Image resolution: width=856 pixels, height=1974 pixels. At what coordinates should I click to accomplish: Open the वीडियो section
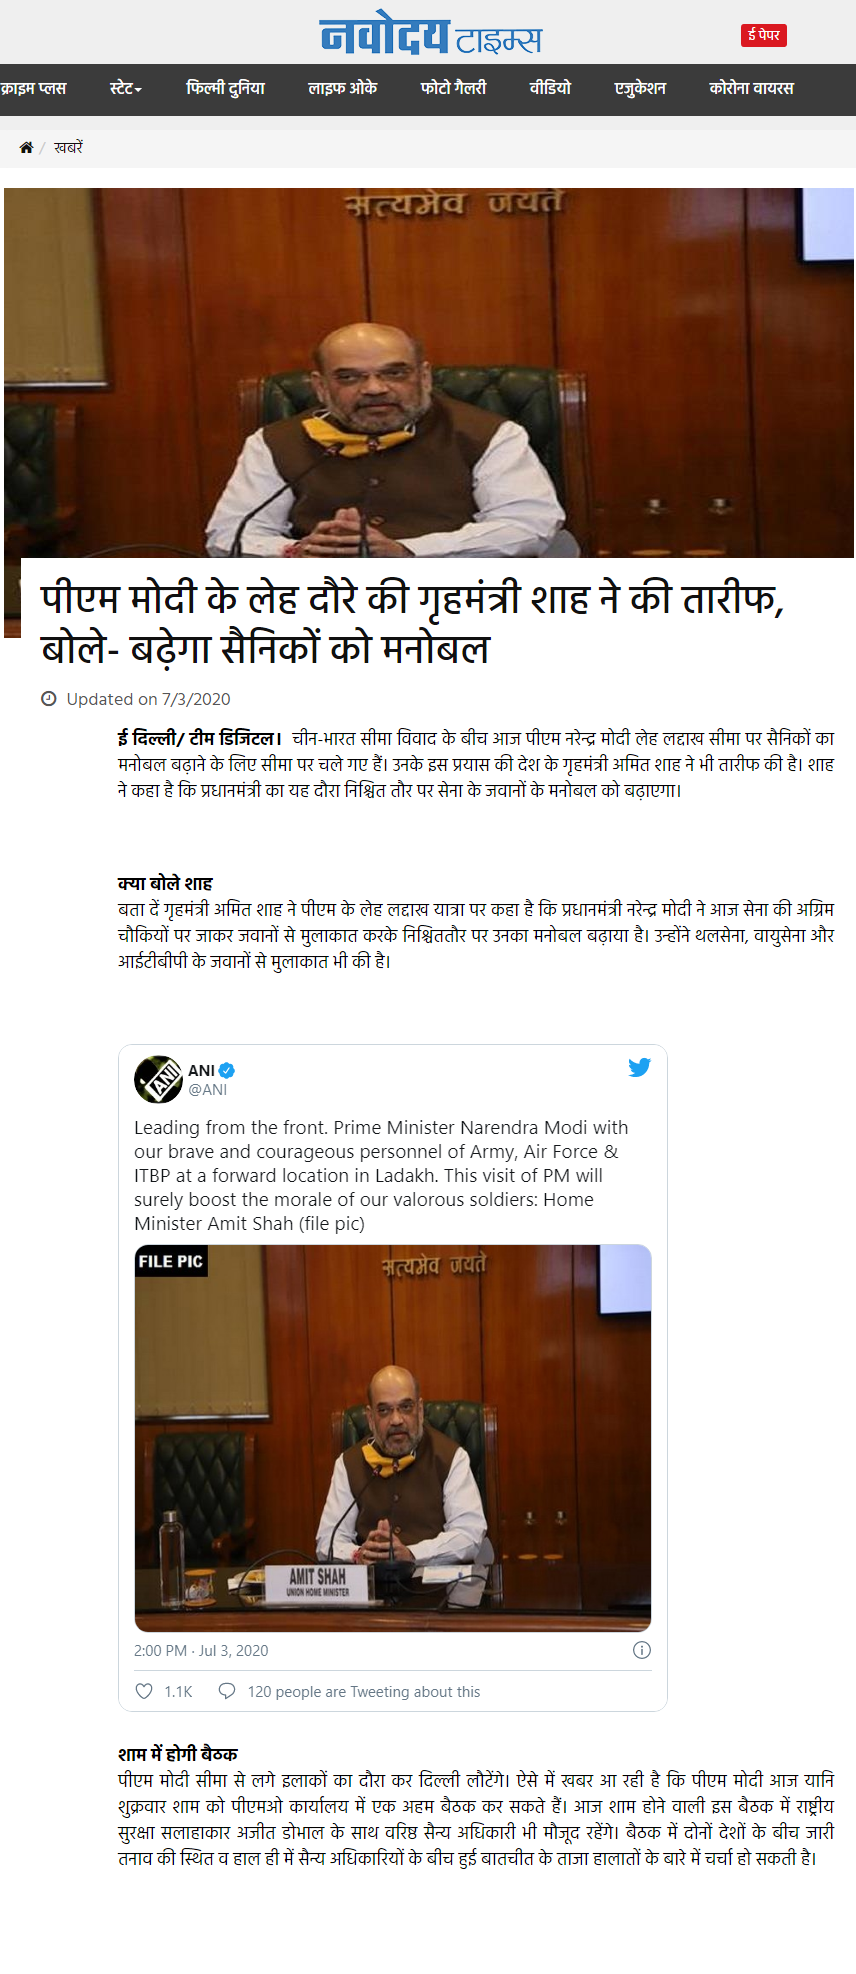coord(550,88)
